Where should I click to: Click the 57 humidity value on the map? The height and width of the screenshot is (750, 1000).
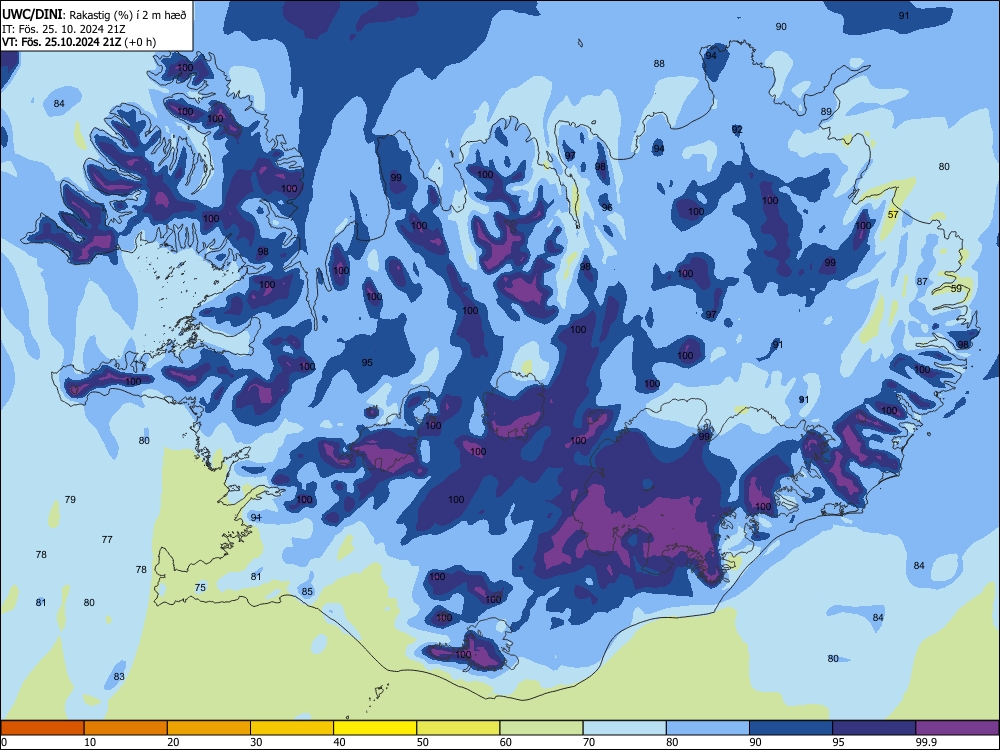click(893, 214)
